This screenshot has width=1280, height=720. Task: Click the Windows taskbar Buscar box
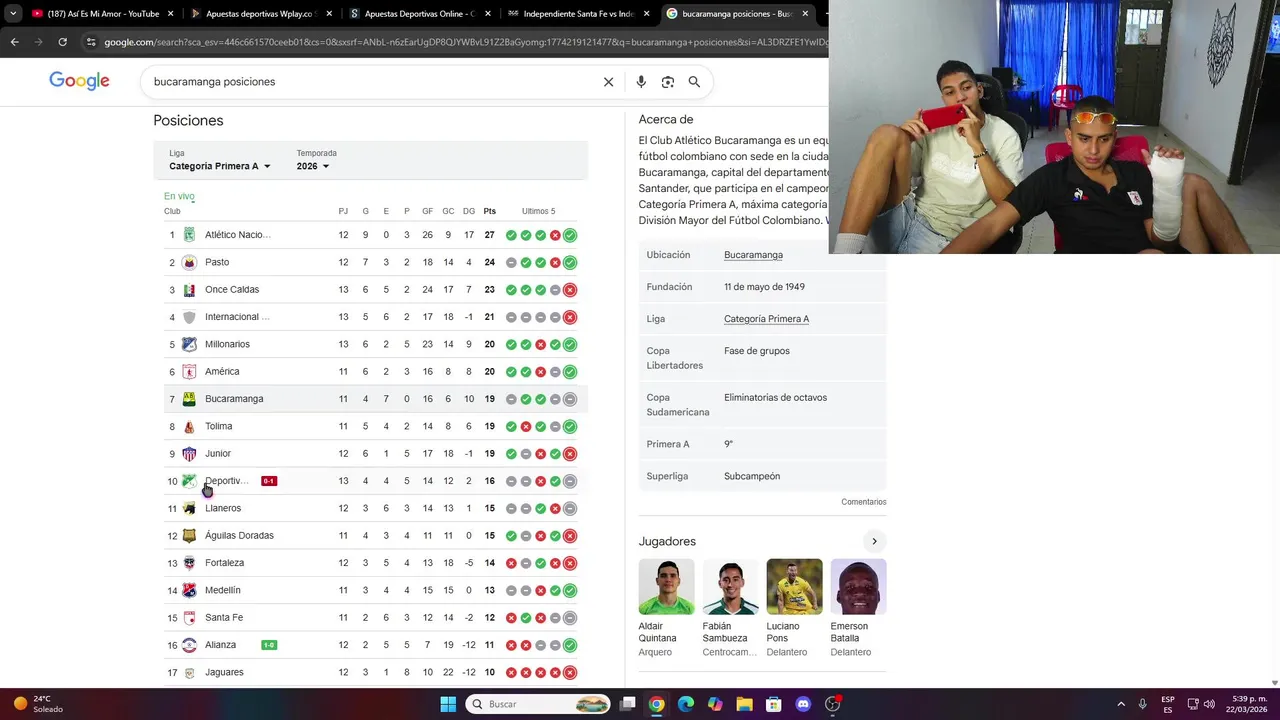pyautogui.click(x=538, y=704)
